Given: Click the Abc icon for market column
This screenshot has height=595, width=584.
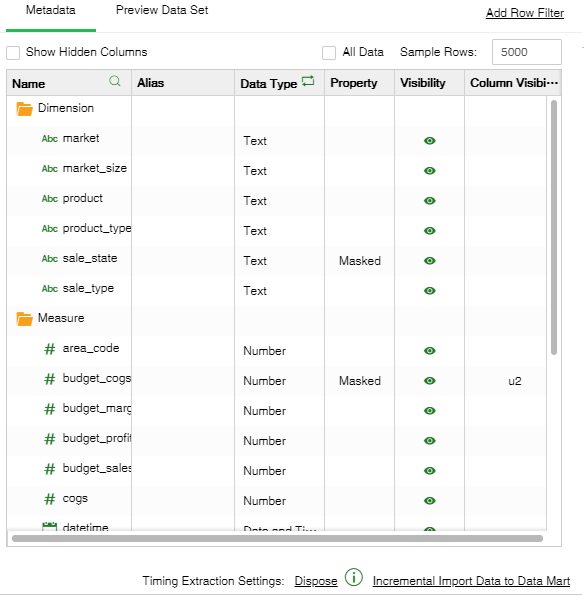Looking at the screenshot, I should pyautogui.click(x=50, y=139).
